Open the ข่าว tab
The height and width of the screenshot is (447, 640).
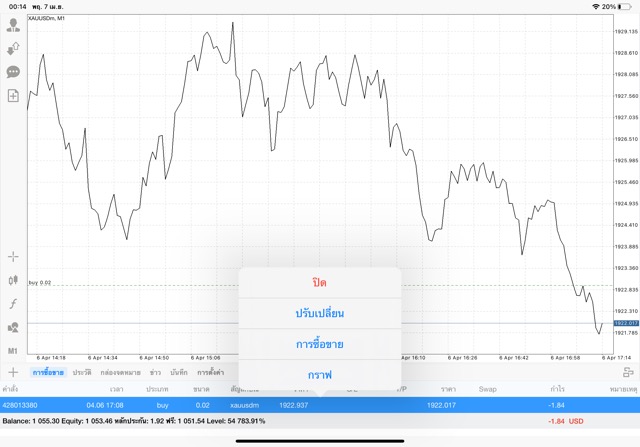[155, 372]
